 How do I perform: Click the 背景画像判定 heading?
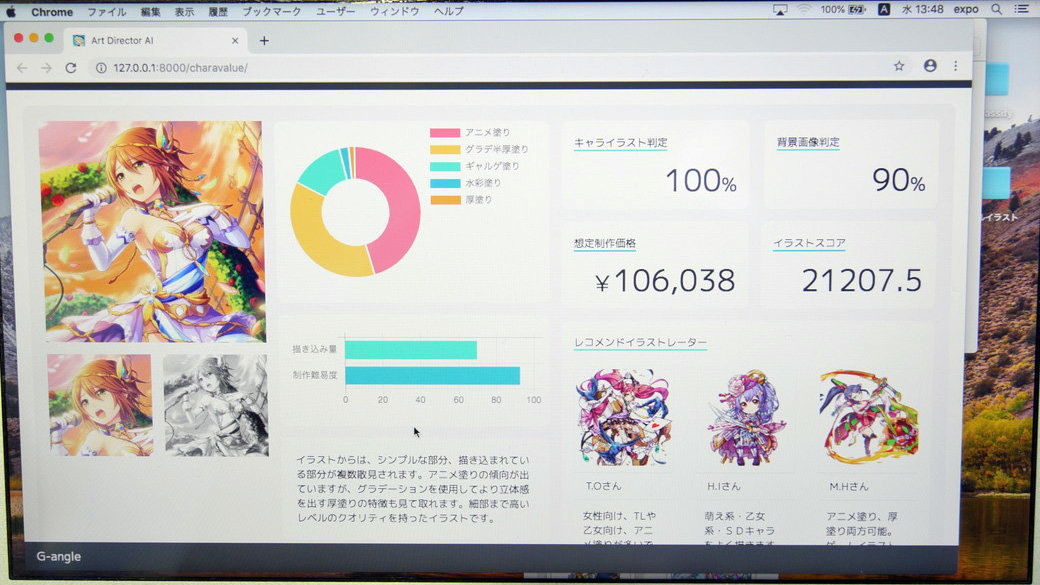click(x=808, y=142)
